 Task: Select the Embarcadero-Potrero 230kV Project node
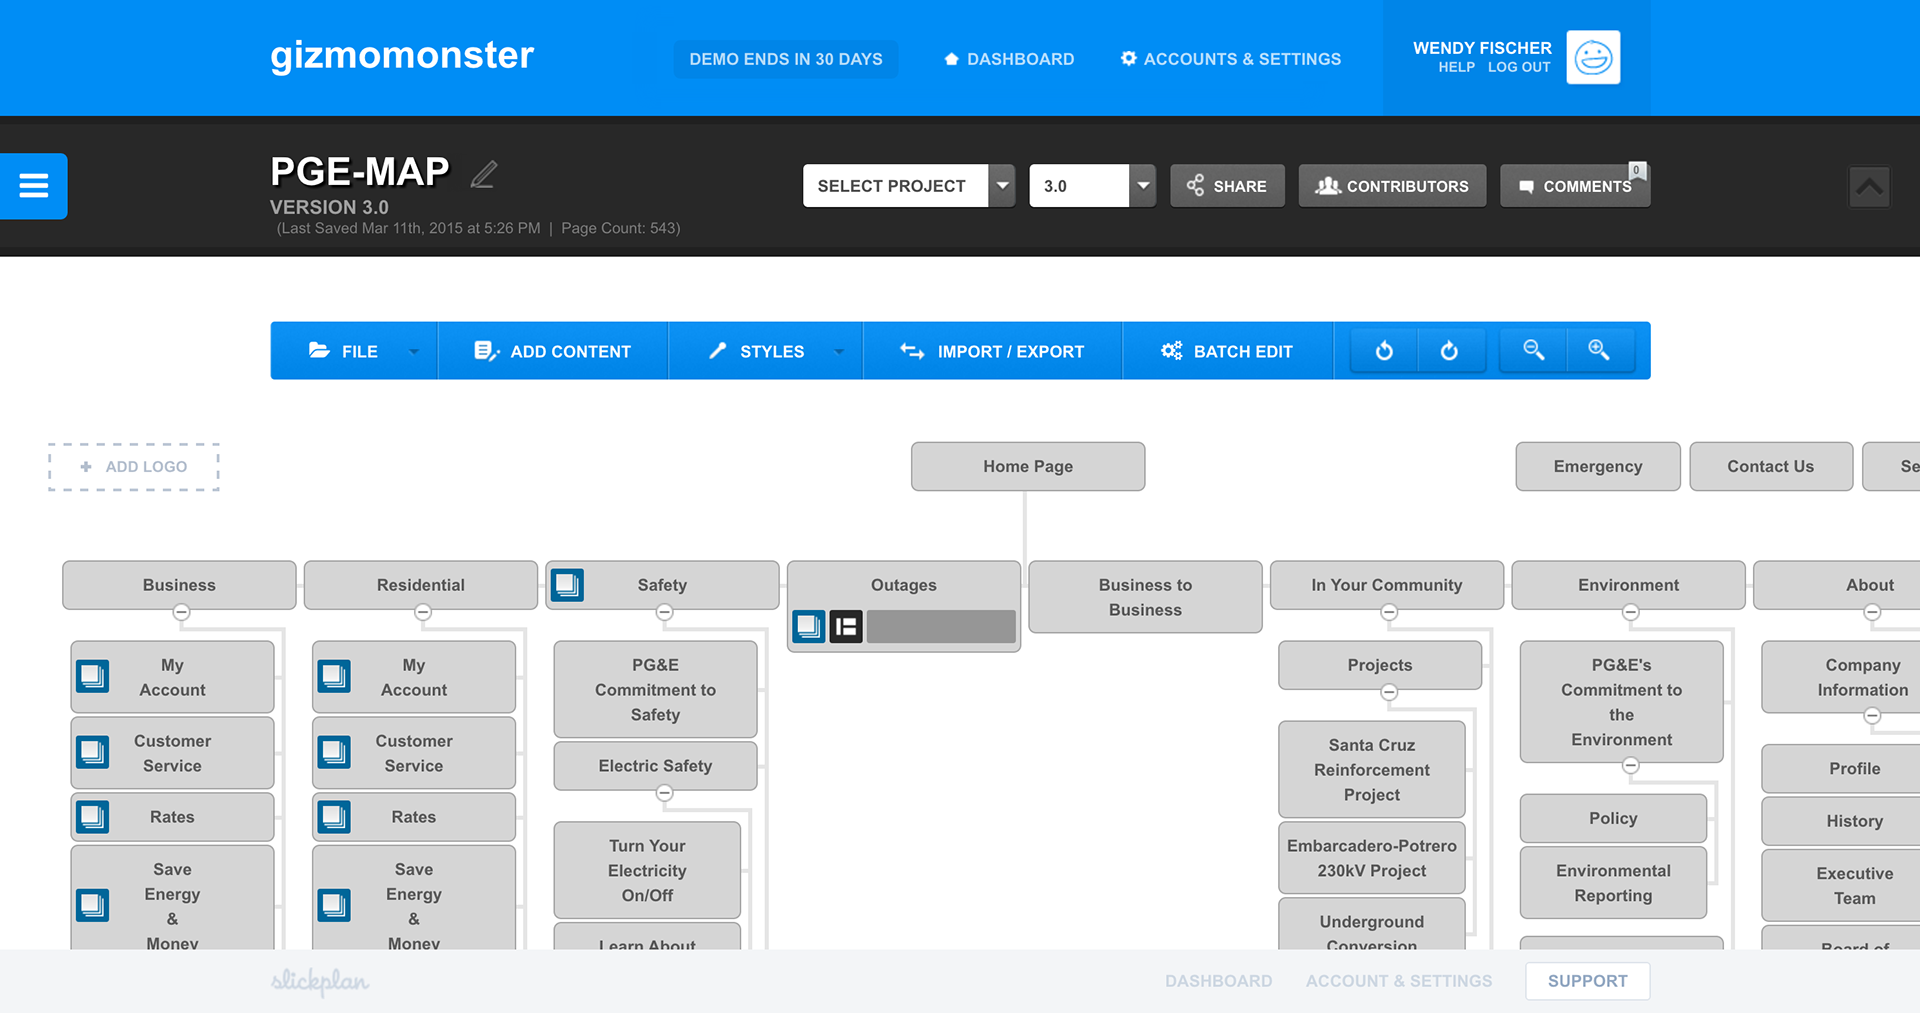[x=1372, y=858]
